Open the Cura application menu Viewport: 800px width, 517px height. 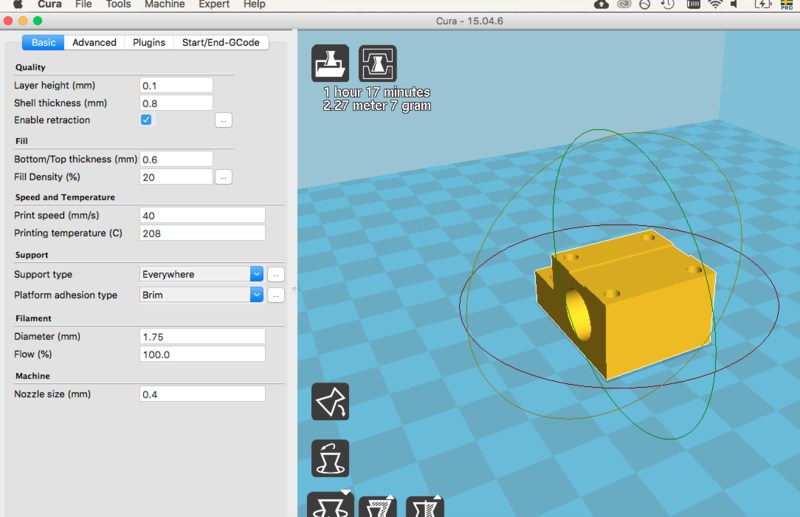pos(49,5)
